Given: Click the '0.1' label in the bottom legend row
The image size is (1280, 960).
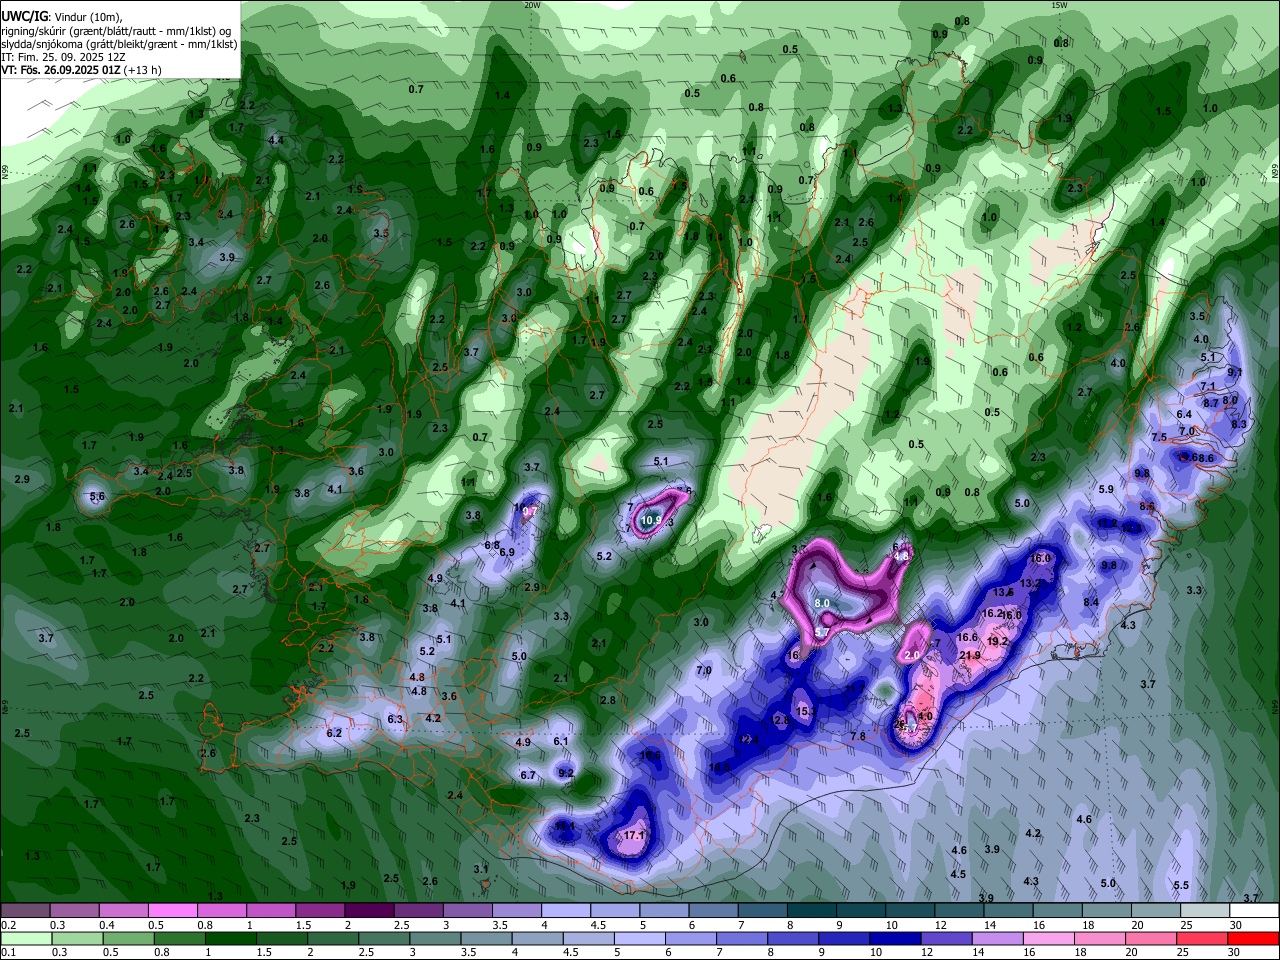Looking at the screenshot, I should click(x=8, y=953).
